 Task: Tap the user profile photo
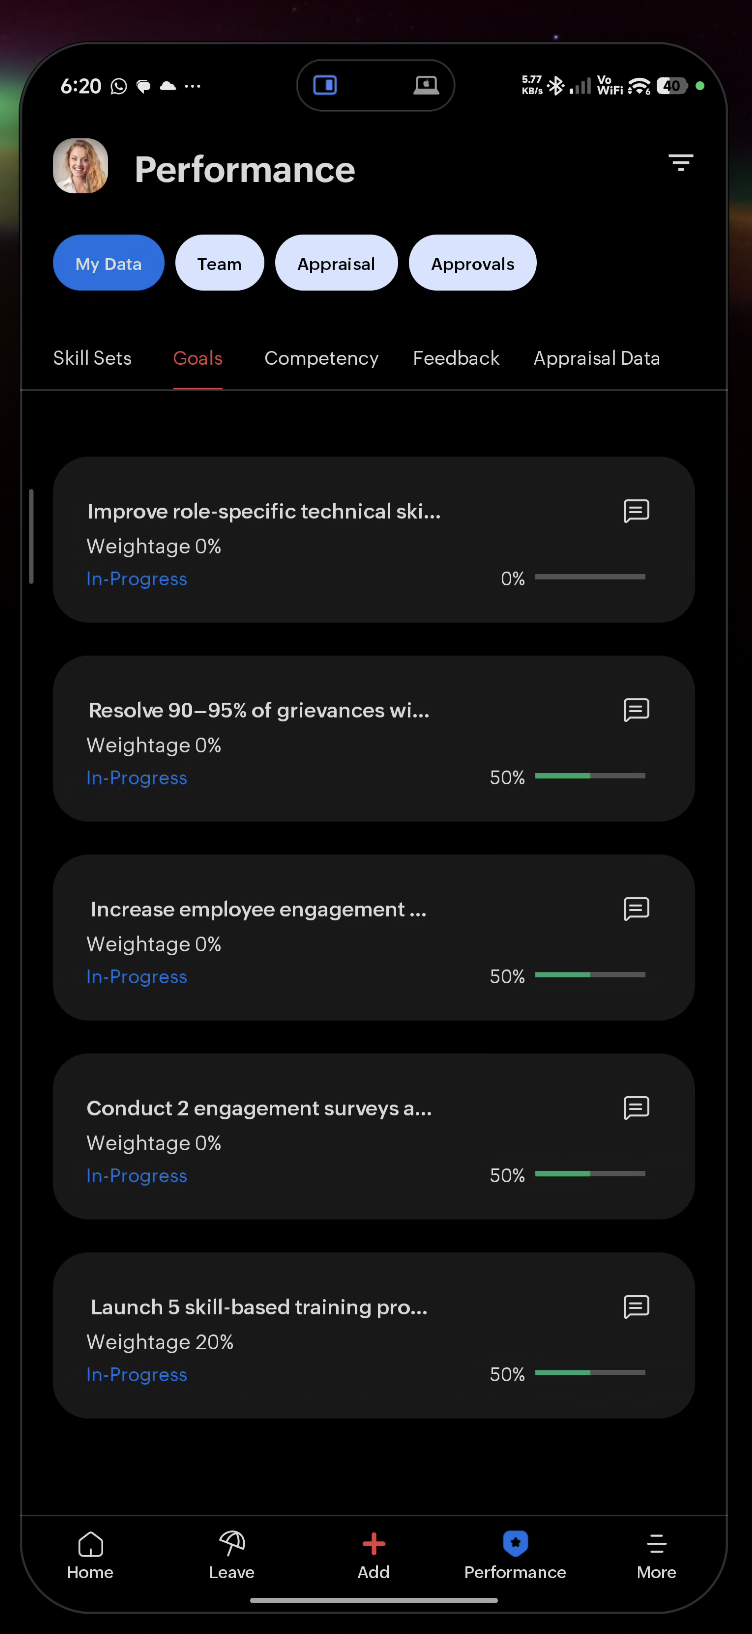click(81, 166)
